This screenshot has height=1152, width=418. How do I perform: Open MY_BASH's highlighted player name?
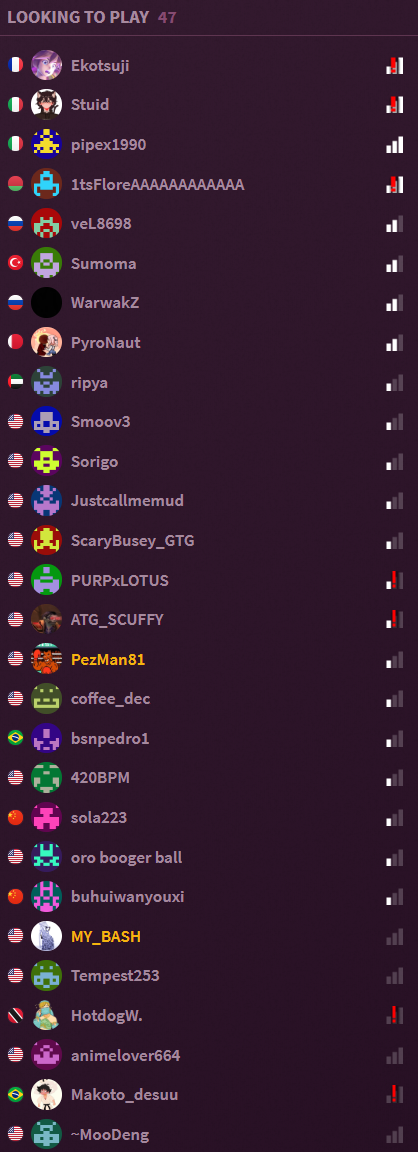[106, 937]
